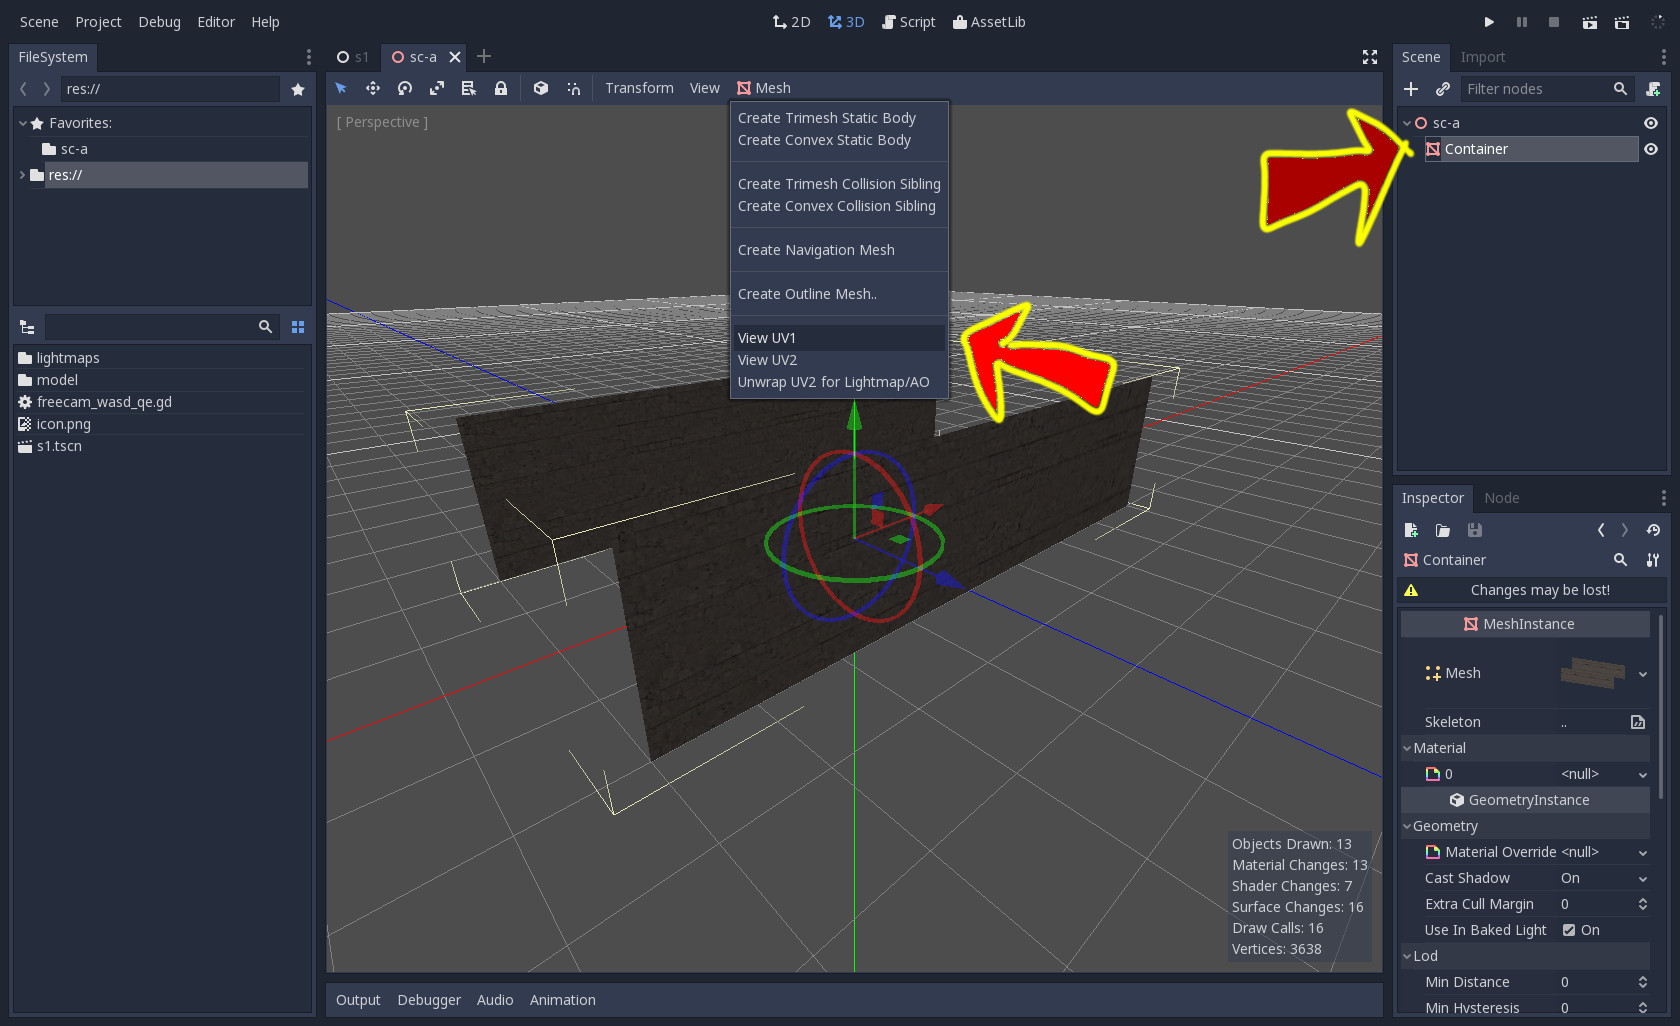Viewport: 1680px width, 1026px height.
Task: Attach a script to the selected node
Action: [1653, 89]
